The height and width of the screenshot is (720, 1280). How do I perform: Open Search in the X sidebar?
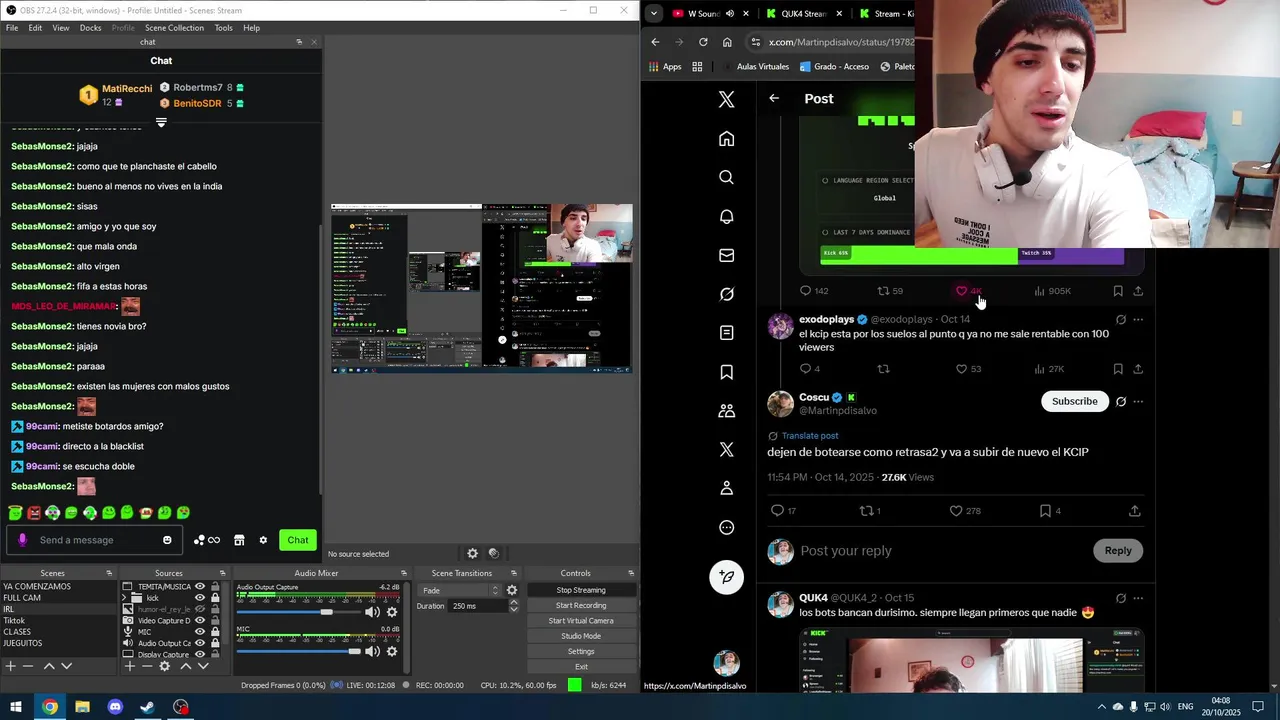pos(727,177)
